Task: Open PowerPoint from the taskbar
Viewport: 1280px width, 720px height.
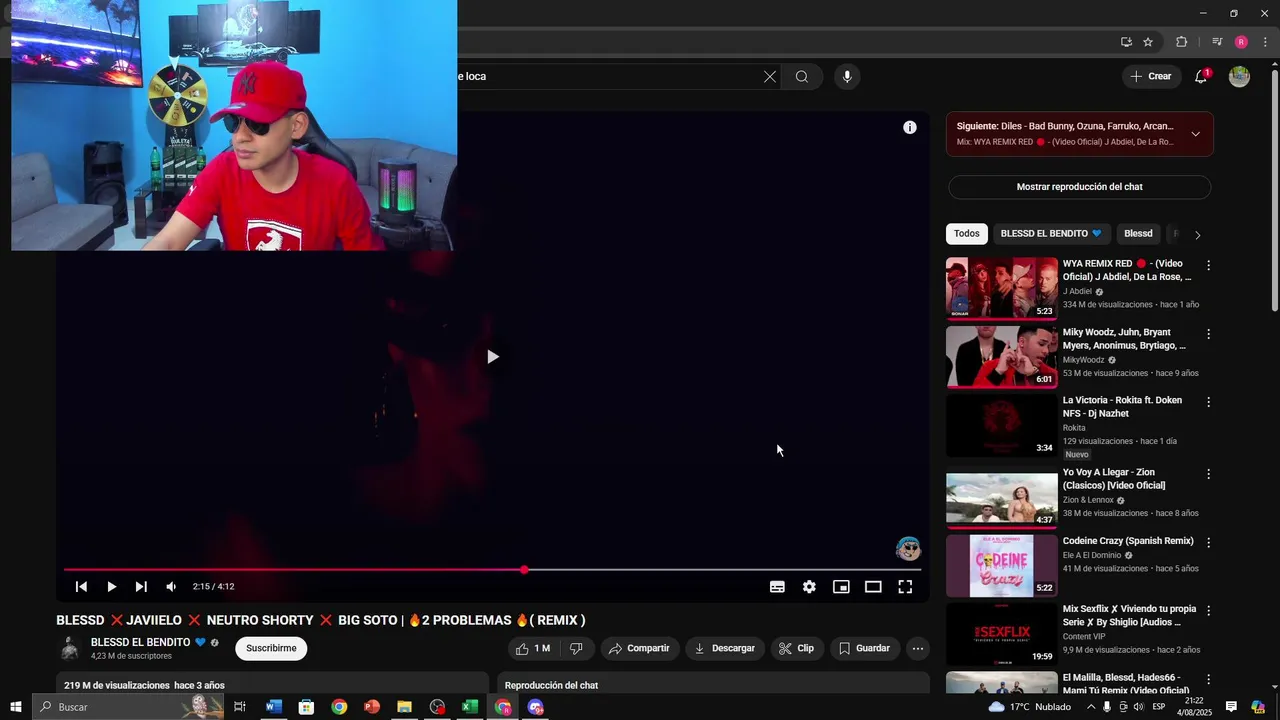Action: 372,707
